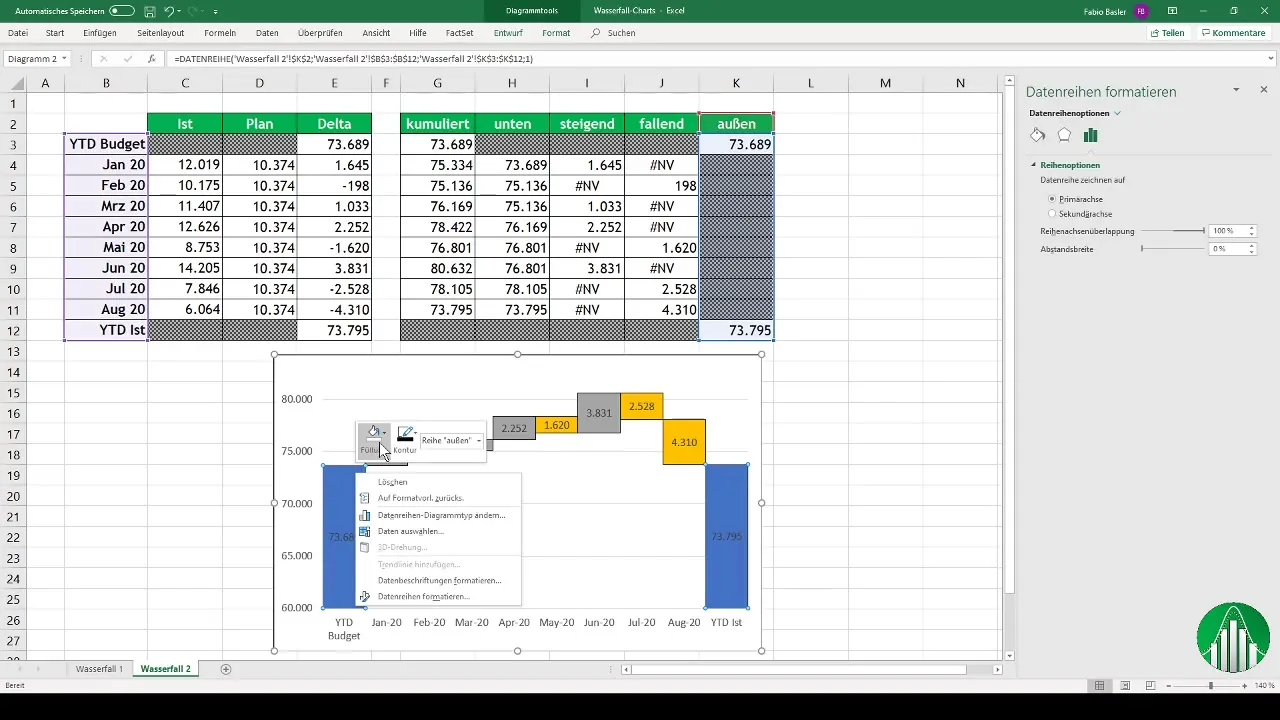Image resolution: width=1280 pixels, height=720 pixels.
Task: Open the Füllung fill color dropdown
Action: (x=385, y=433)
